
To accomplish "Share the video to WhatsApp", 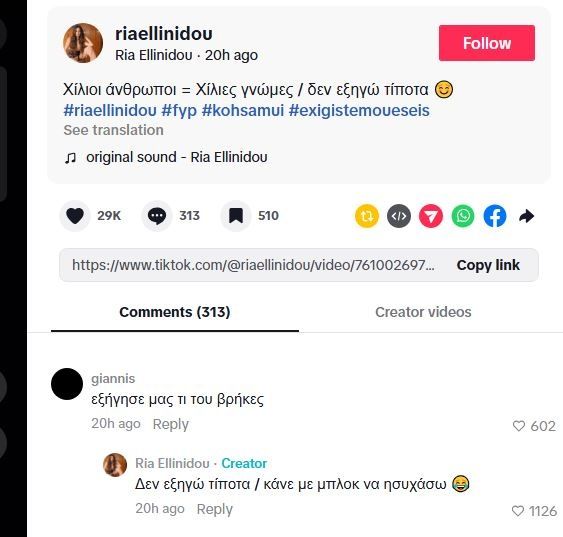I will pos(462,216).
